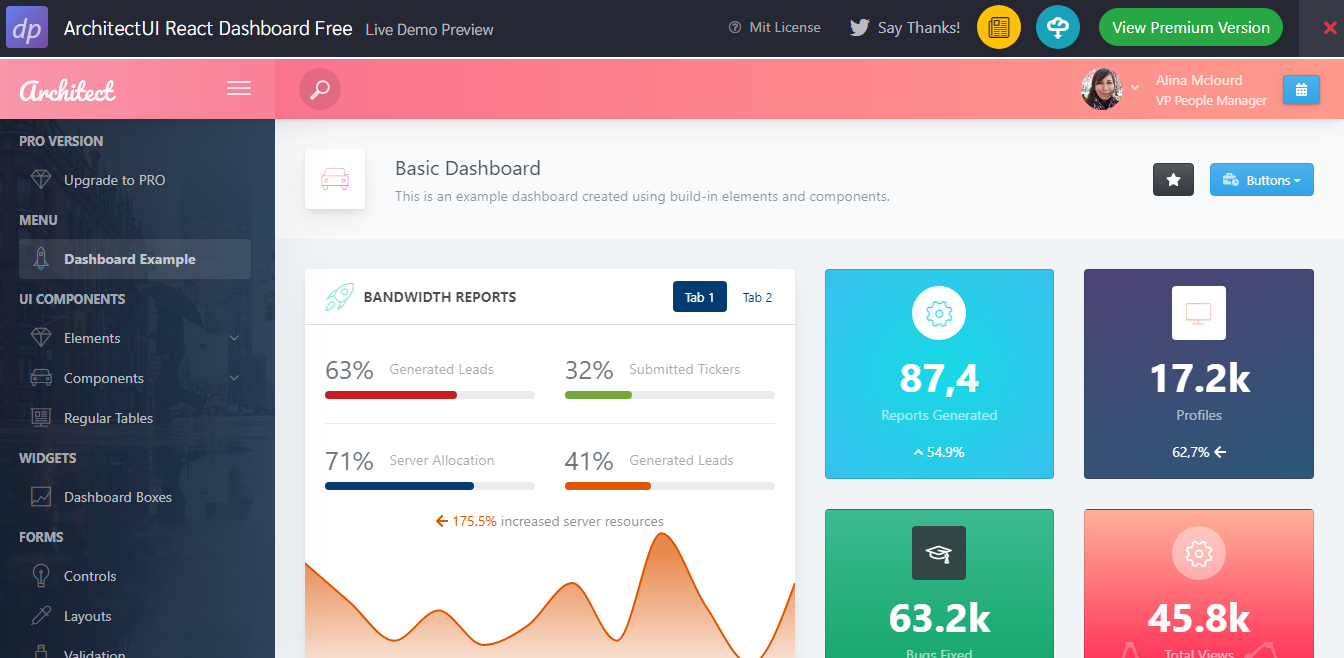Open user profile dropdown beside avatar
The image size is (1344, 658).
[x=1134, y=88]
